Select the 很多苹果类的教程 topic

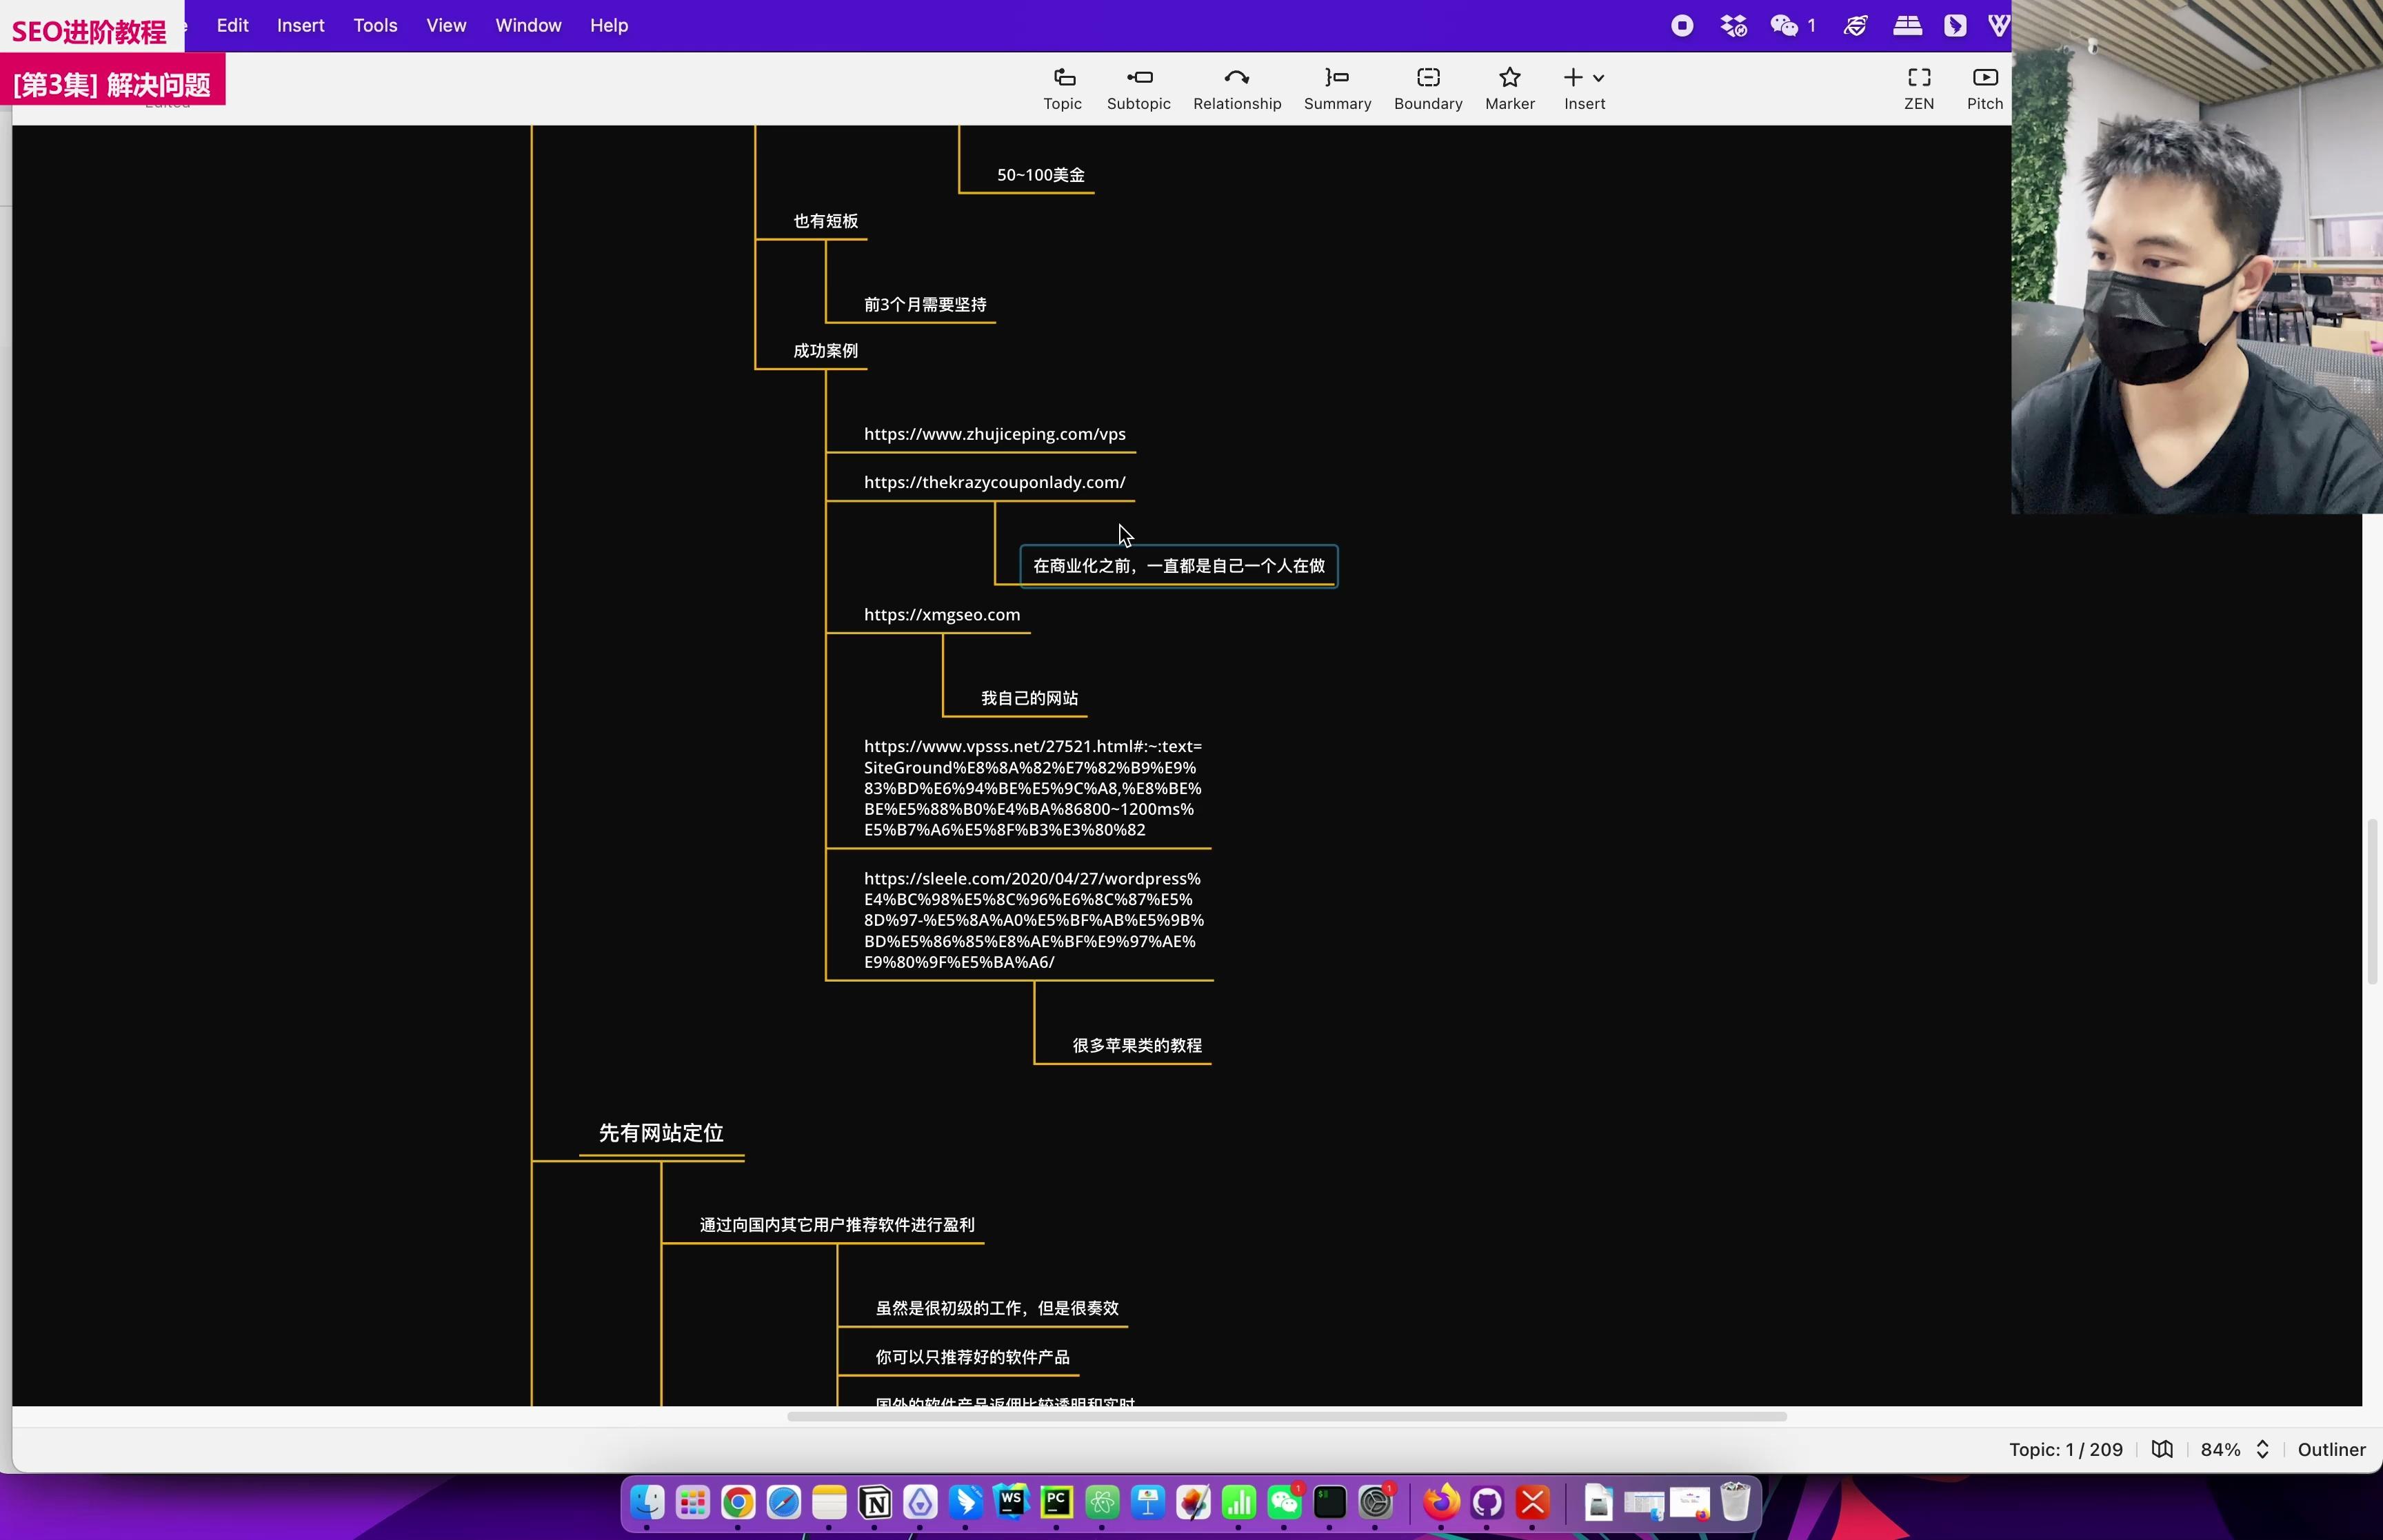click(1136, 1045)
